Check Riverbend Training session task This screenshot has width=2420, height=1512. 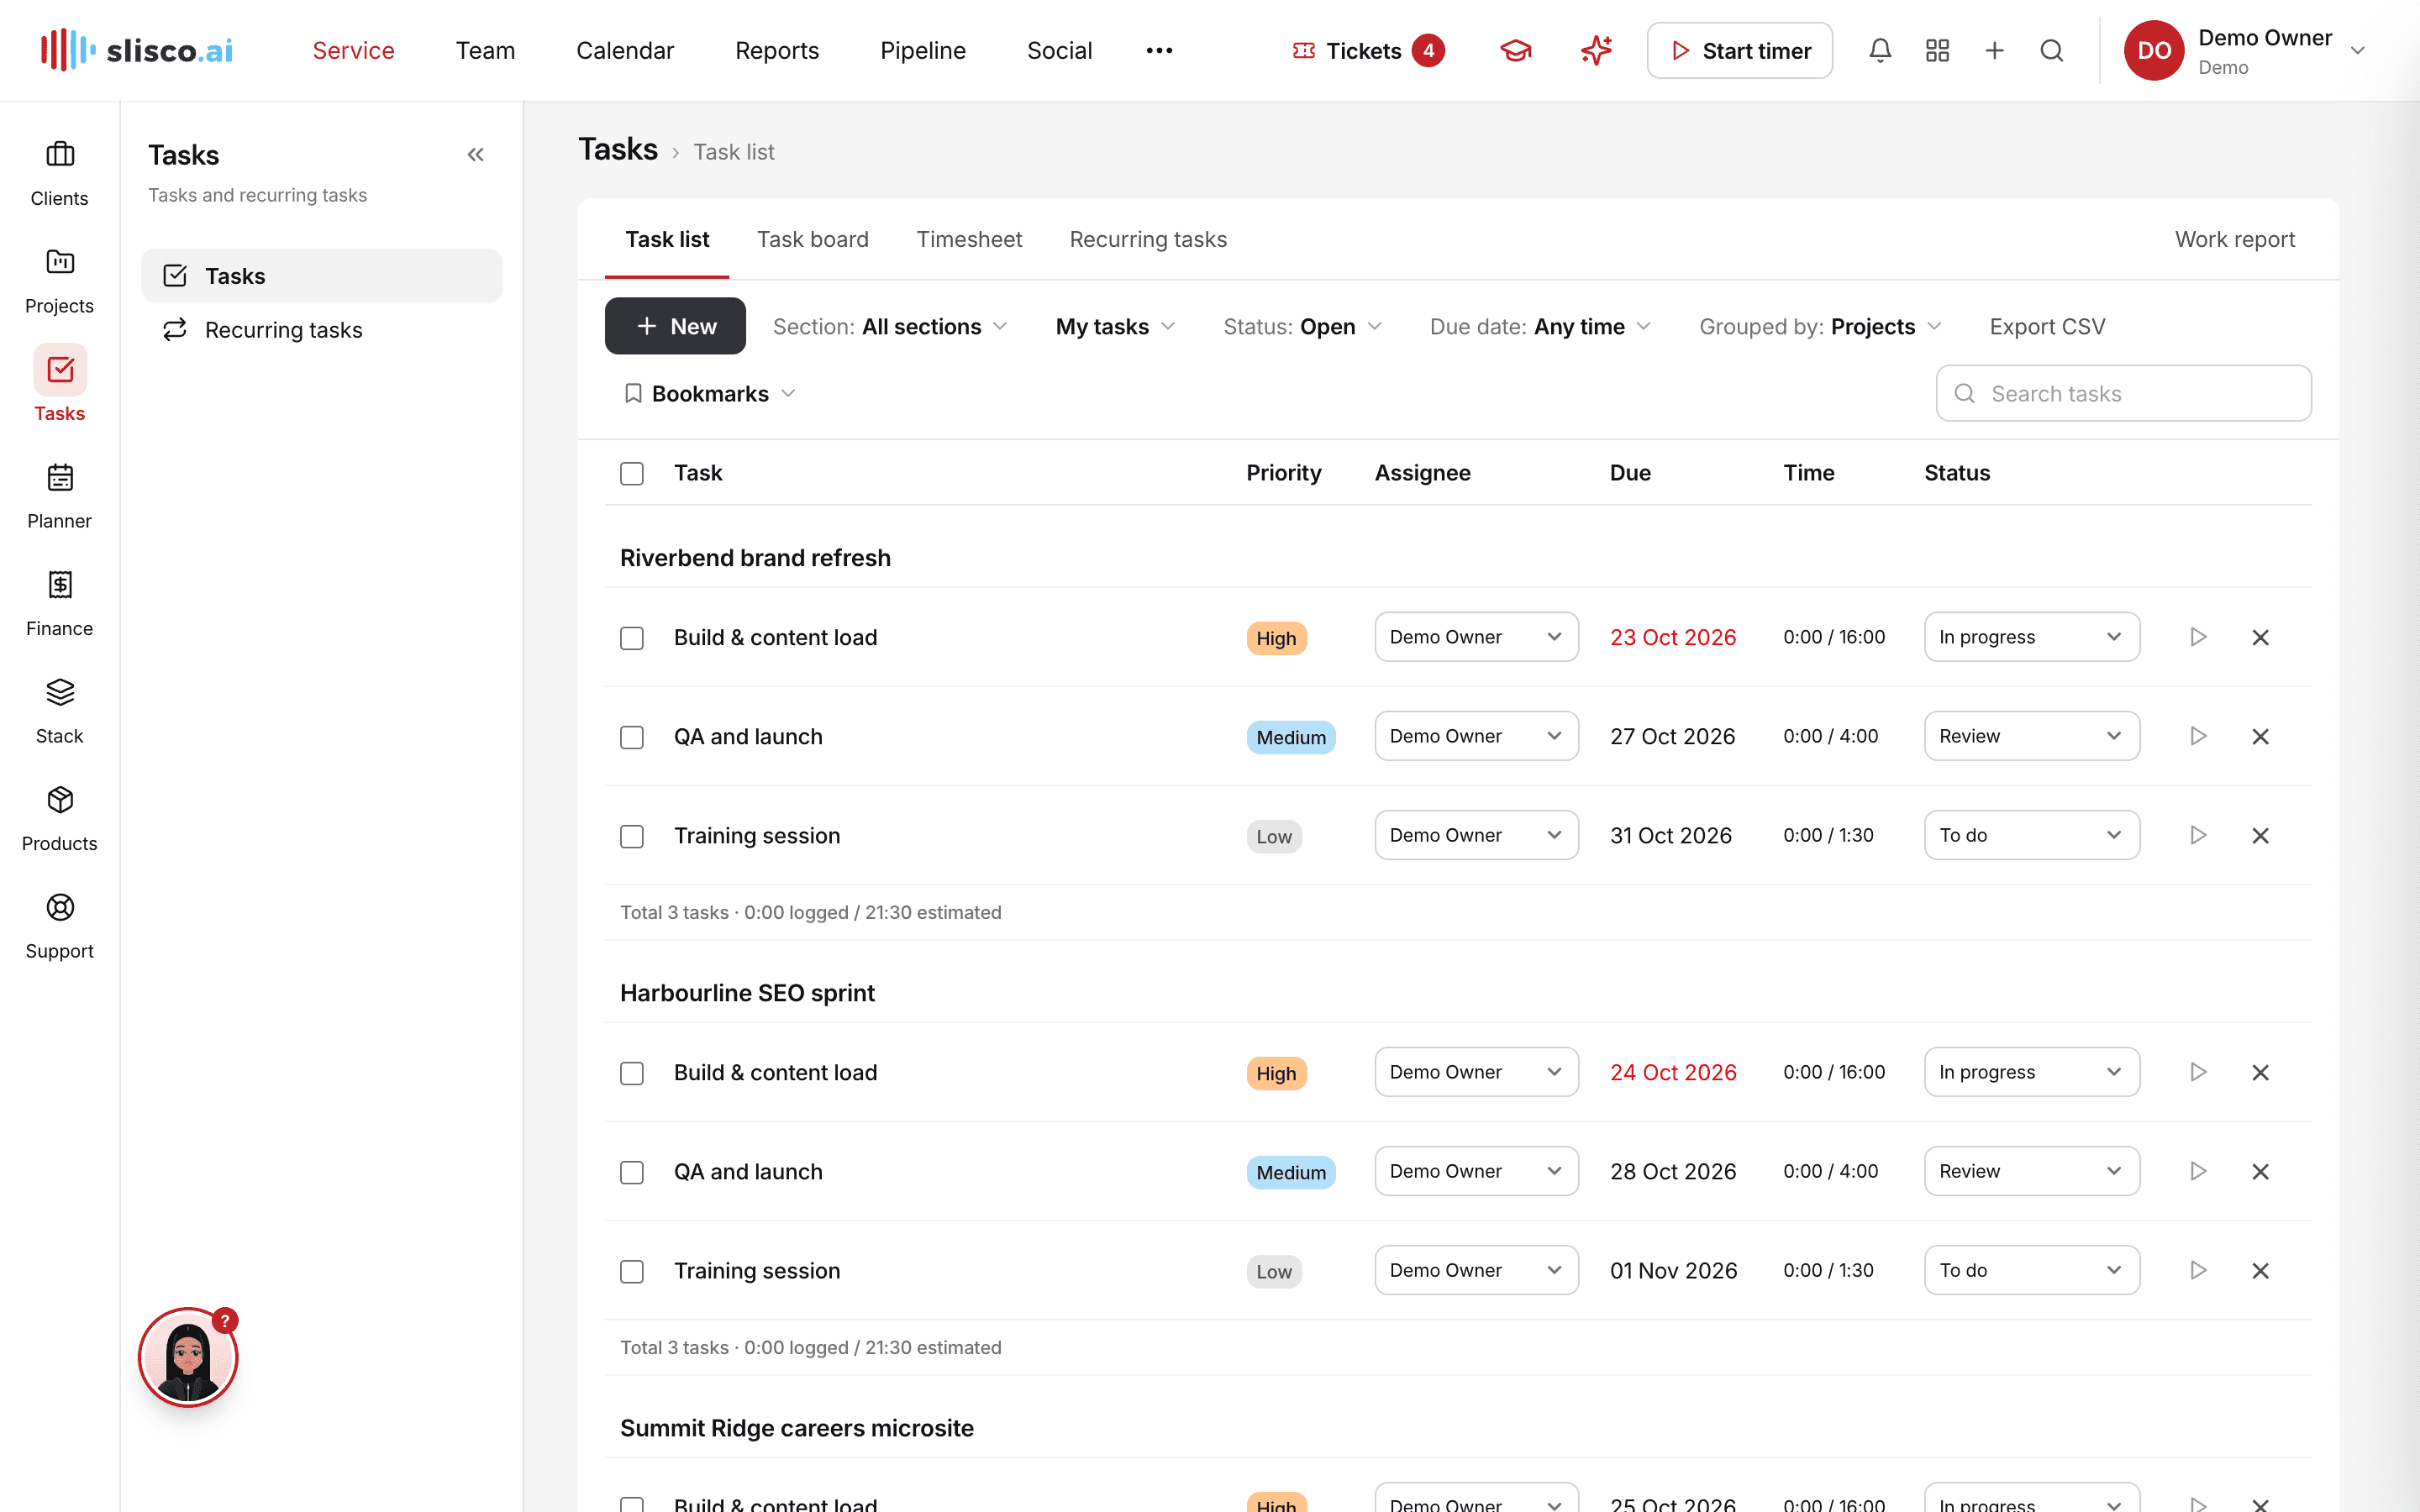[632, 836]
